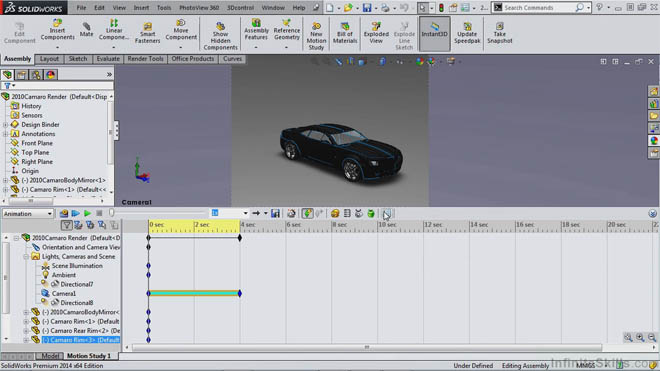The image size is (660, 371).
Task: Save the animation using disk icon
Action: coord(275,214)
